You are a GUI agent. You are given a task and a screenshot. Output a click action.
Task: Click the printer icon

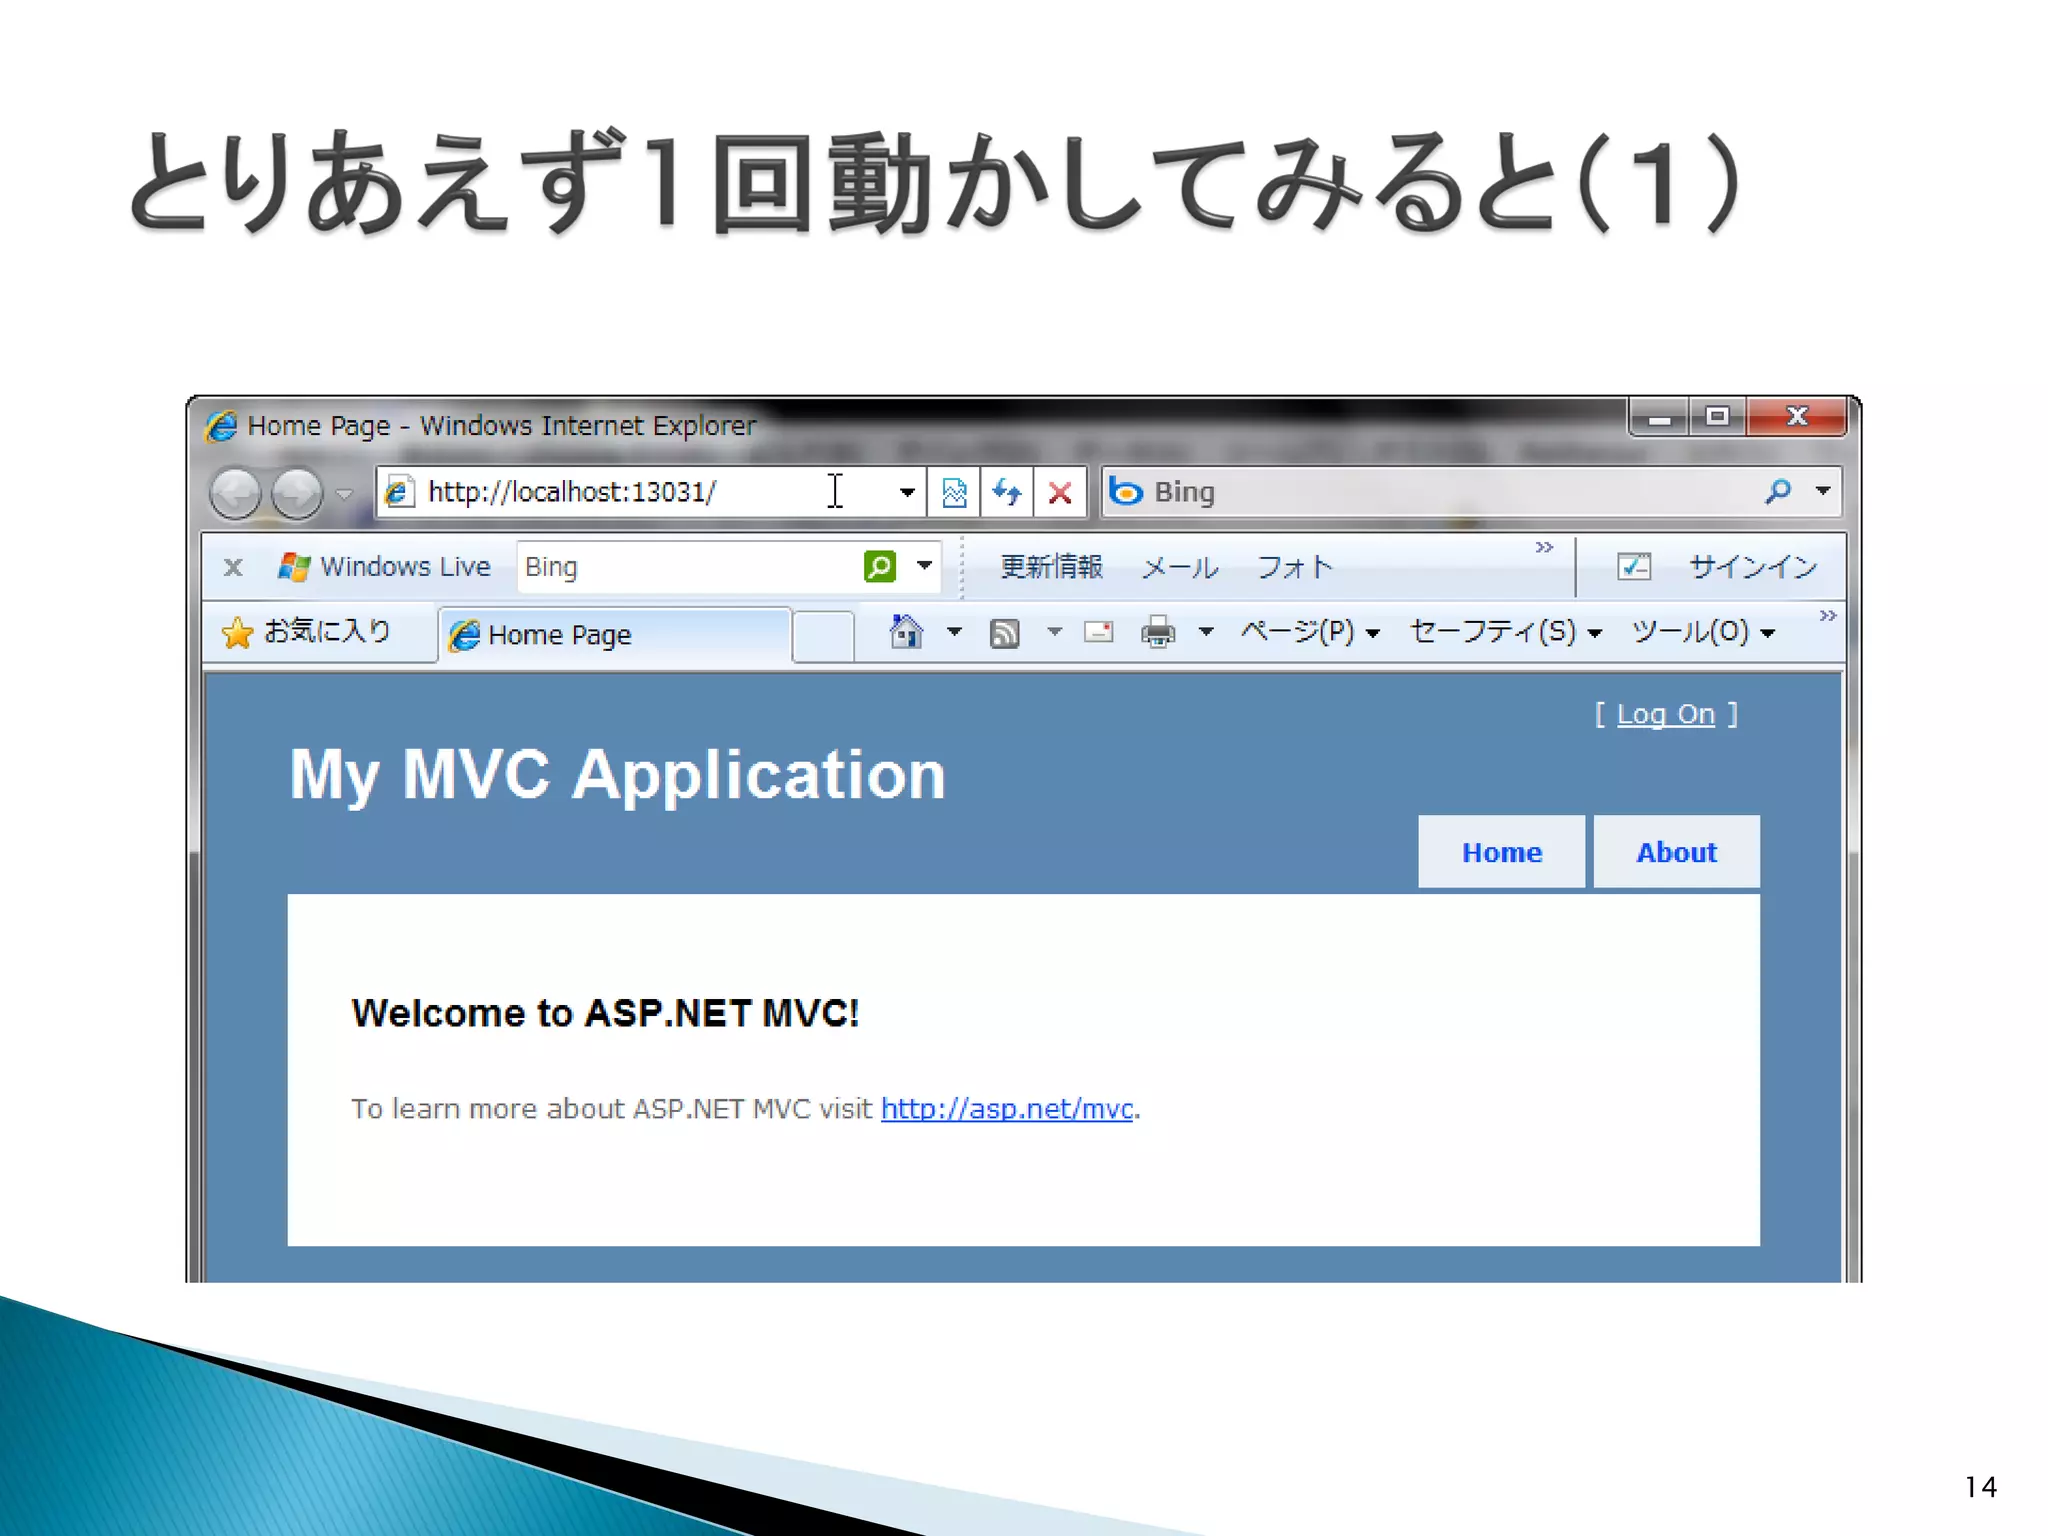[1158, 633]
